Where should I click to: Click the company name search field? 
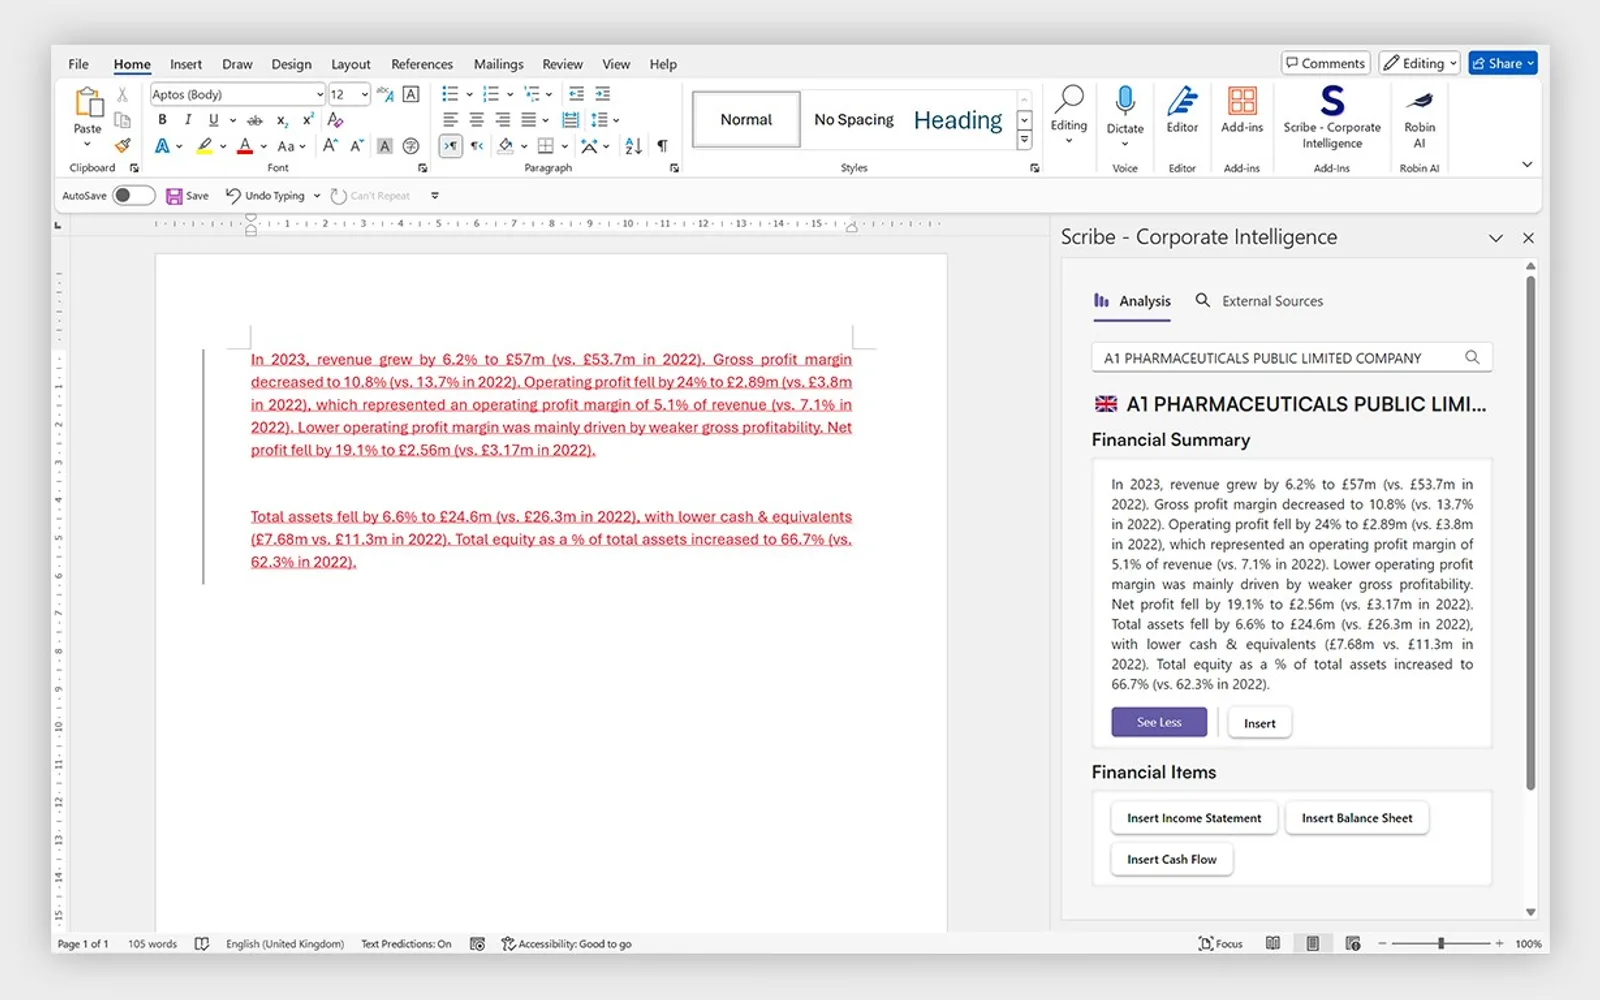coord(1292,357)
